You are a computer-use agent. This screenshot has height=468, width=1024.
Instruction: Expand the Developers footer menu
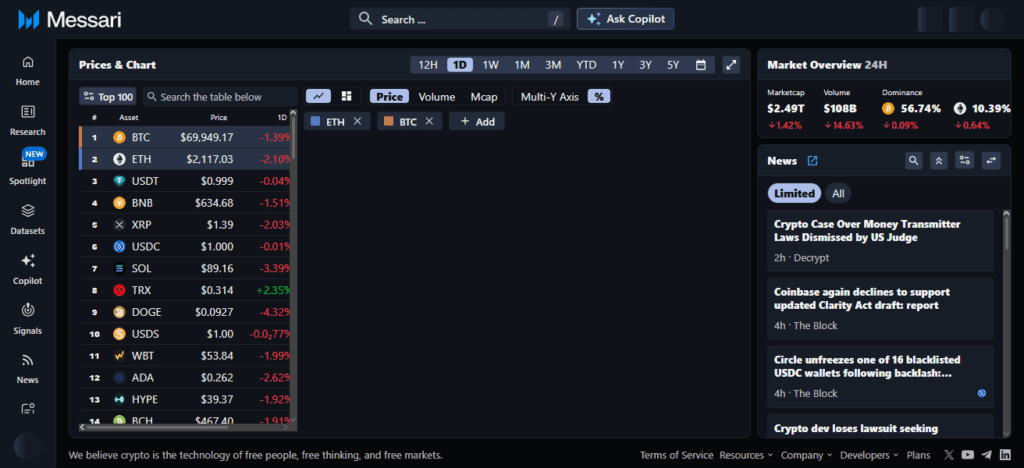click(x=869, y=455)
